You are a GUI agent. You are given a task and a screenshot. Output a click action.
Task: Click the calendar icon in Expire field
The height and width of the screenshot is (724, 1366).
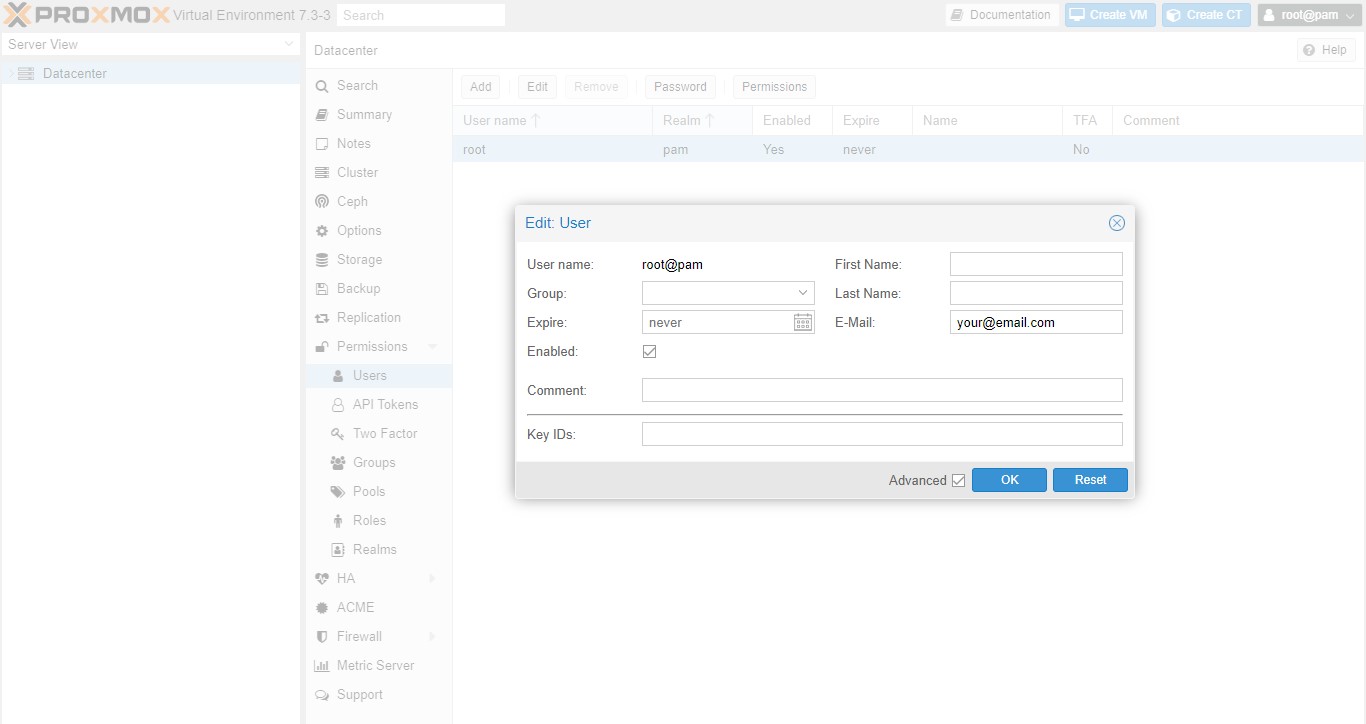point(803,322)
